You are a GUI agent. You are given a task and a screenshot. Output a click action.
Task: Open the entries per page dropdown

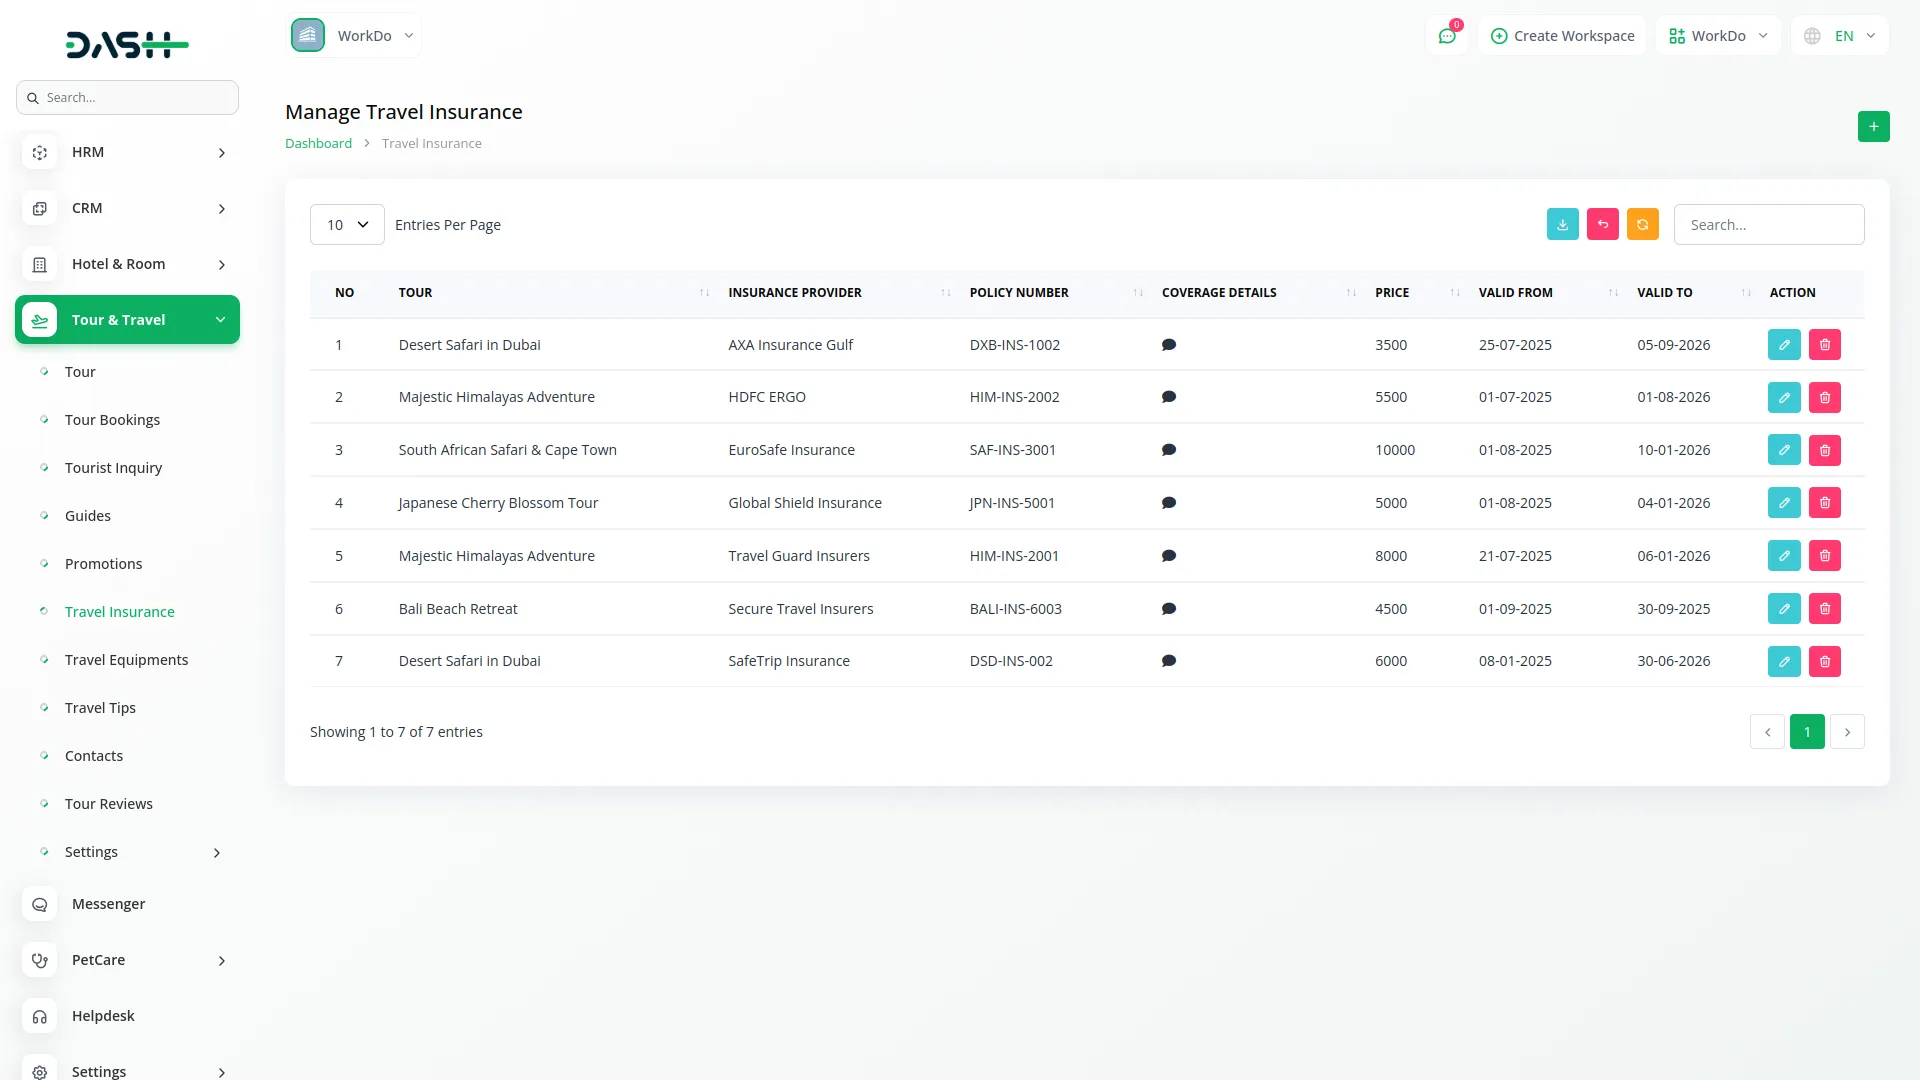[347, 225]
